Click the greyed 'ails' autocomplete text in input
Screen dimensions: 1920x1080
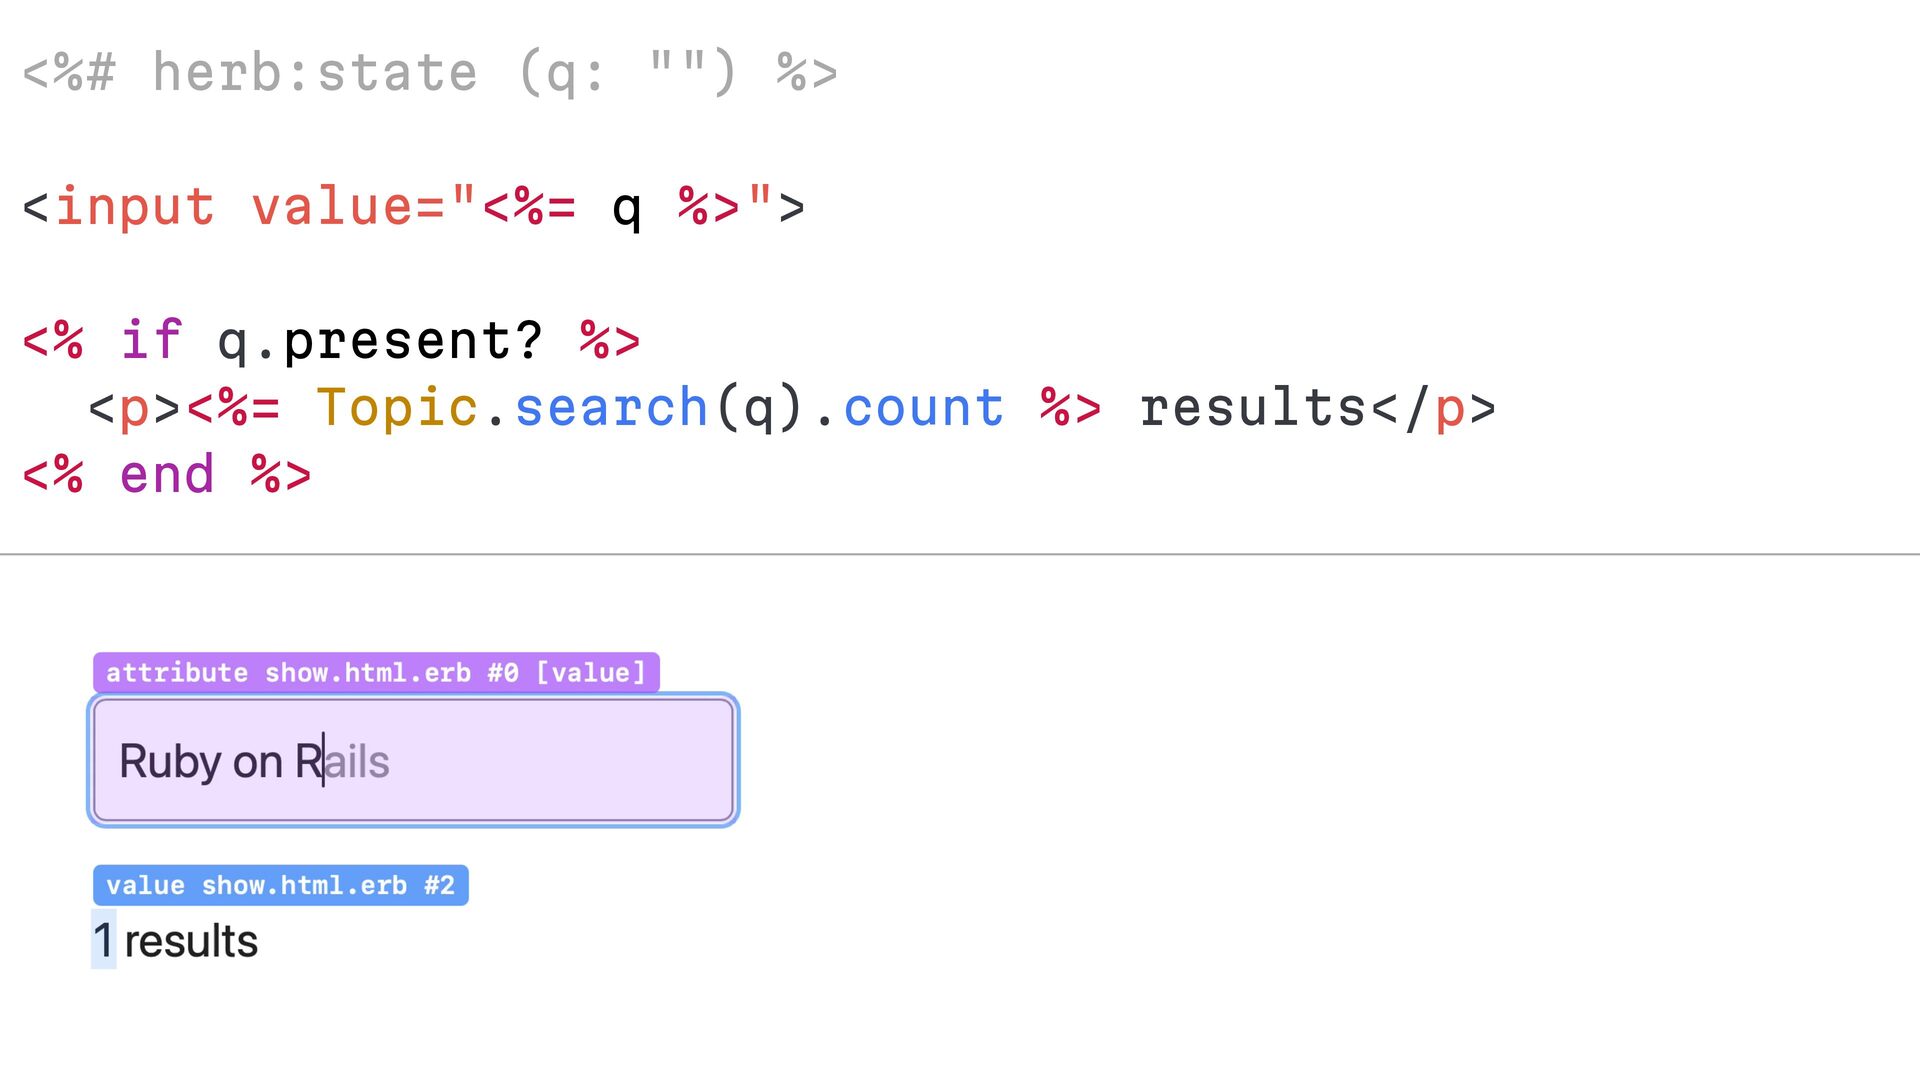coord(357,761)
